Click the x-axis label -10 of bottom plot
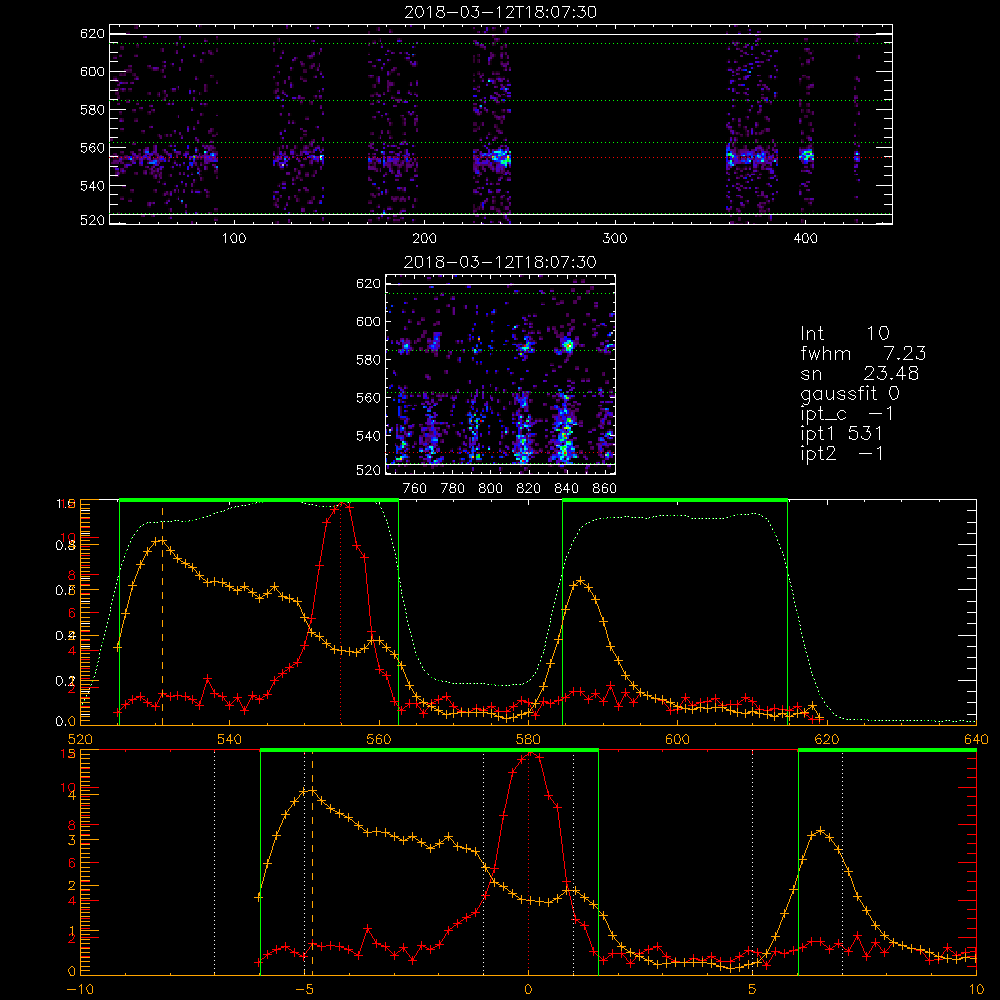This screenshot has height=1000, width=1000. 80,989
